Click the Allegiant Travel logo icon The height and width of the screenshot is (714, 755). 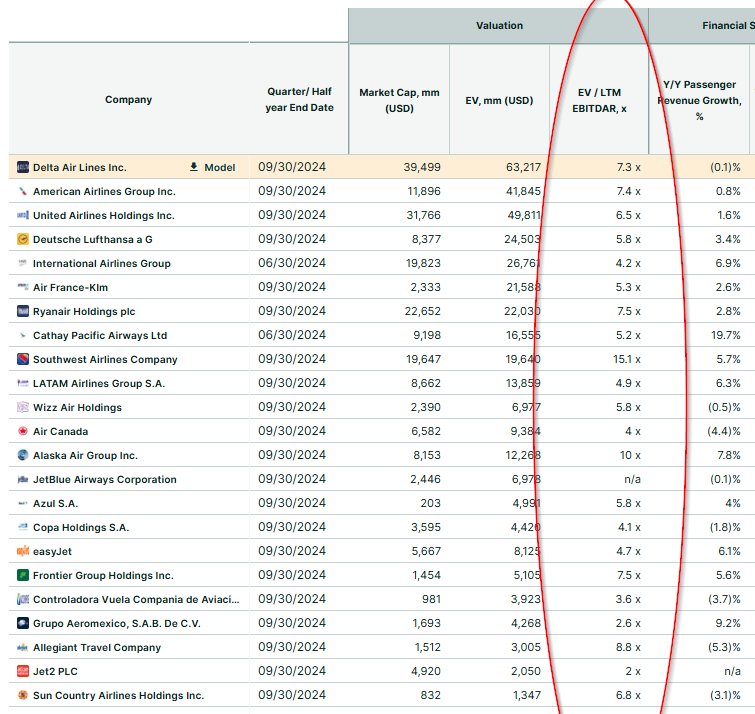tap(23, 647)
